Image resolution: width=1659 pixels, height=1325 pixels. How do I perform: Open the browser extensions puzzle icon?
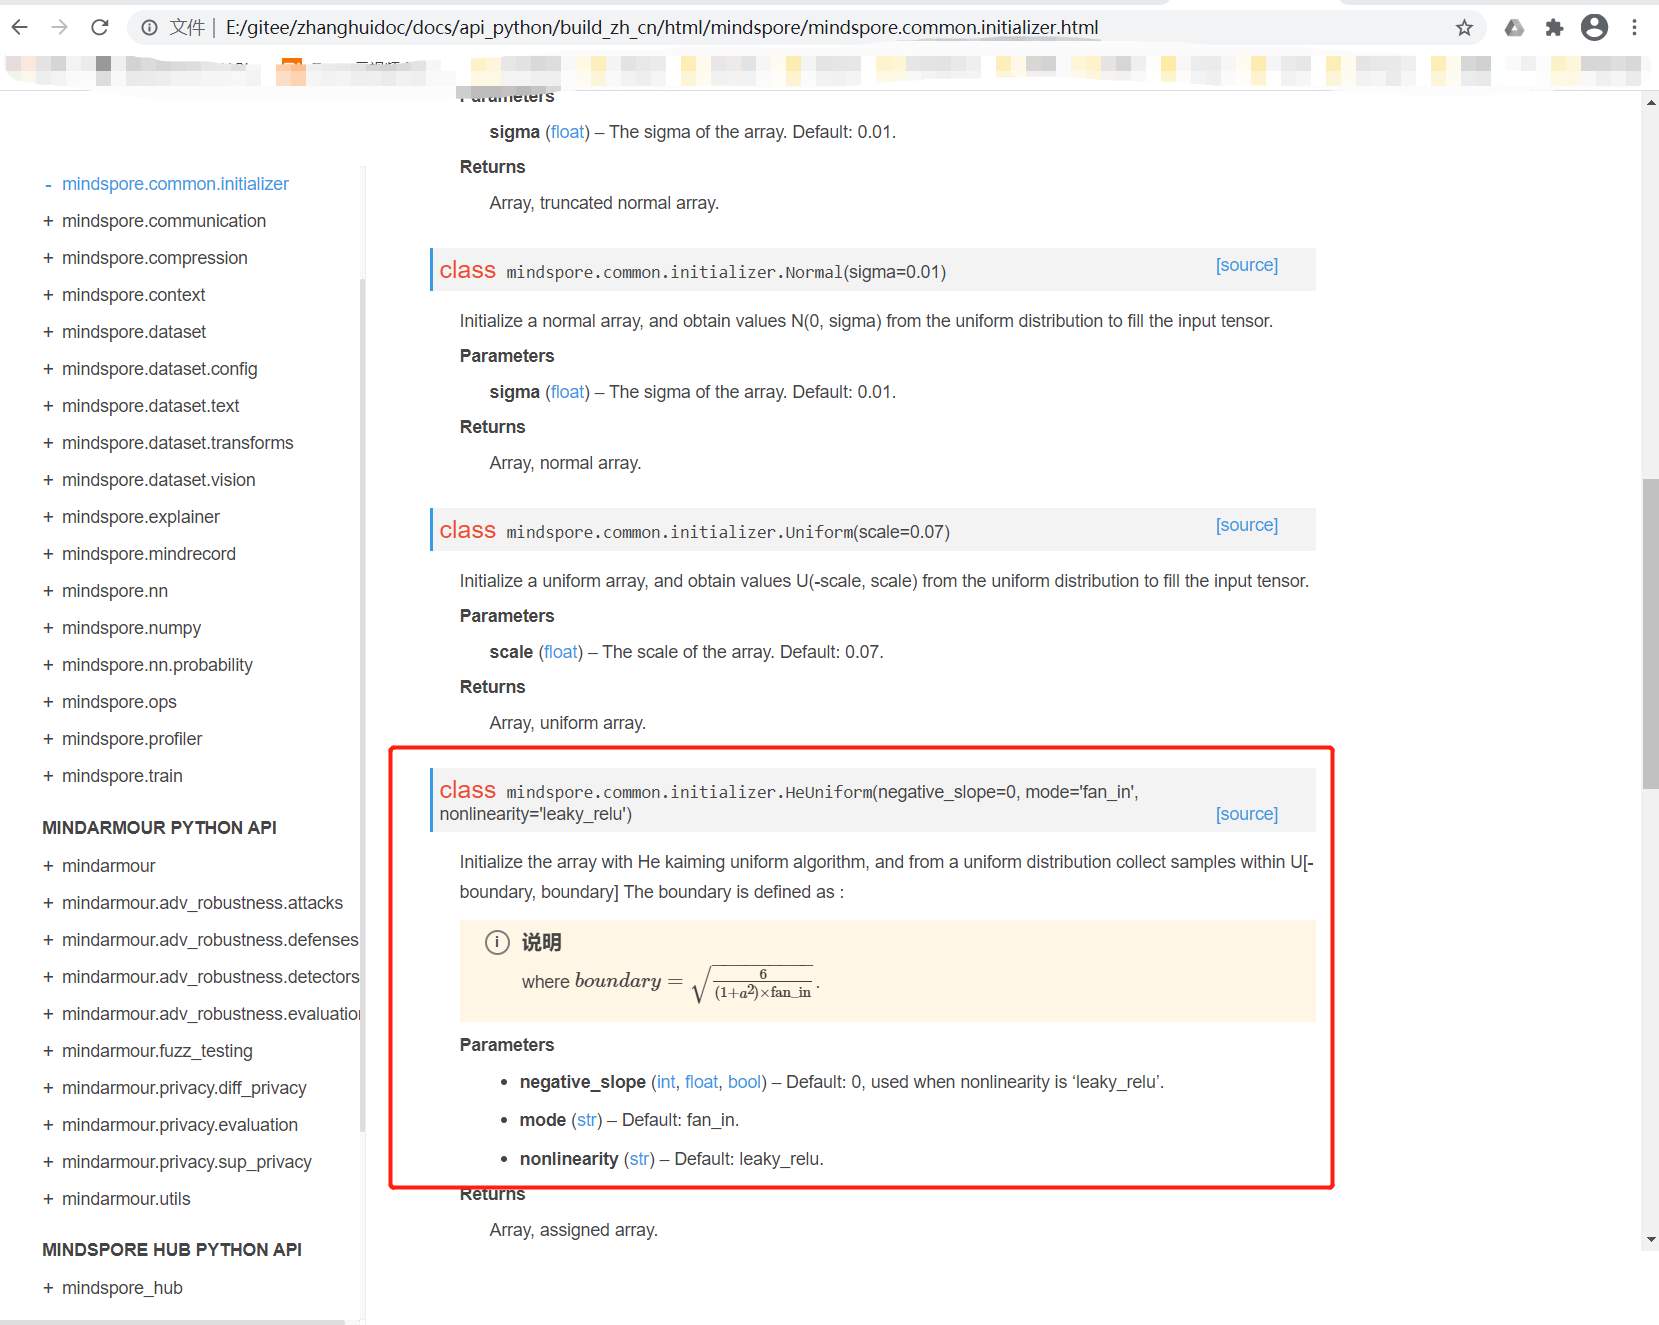point(1554,28)
